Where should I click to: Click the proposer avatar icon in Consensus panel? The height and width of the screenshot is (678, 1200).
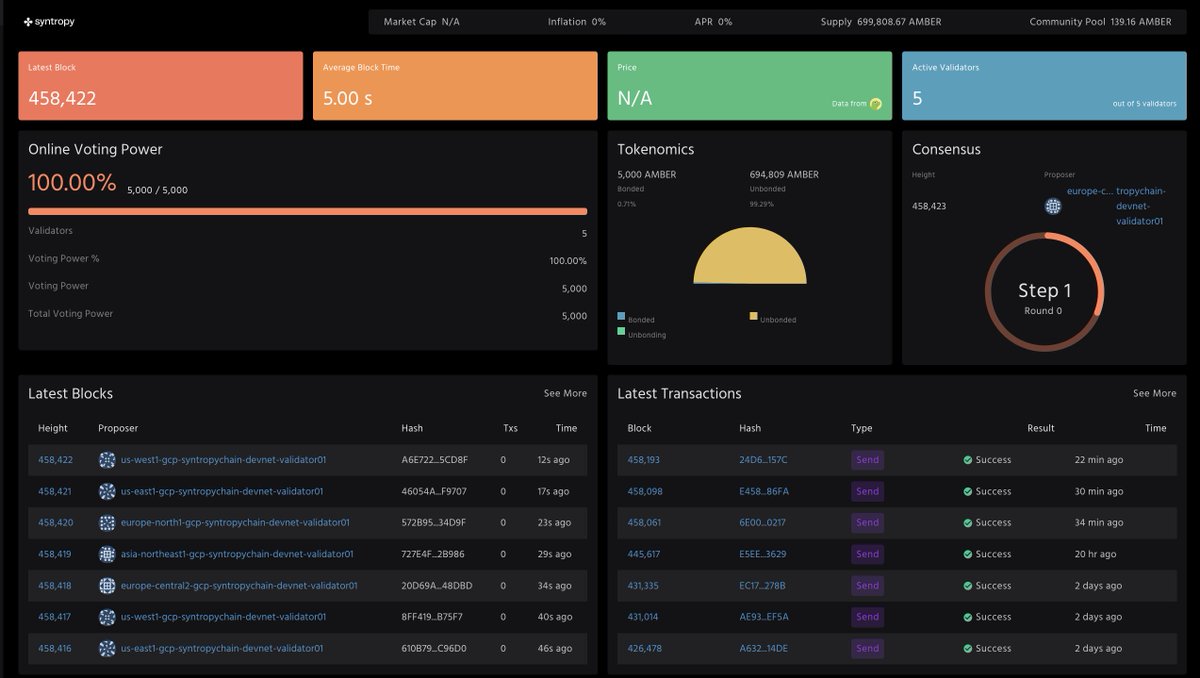pyautogui.click(x=1052, y=206)
